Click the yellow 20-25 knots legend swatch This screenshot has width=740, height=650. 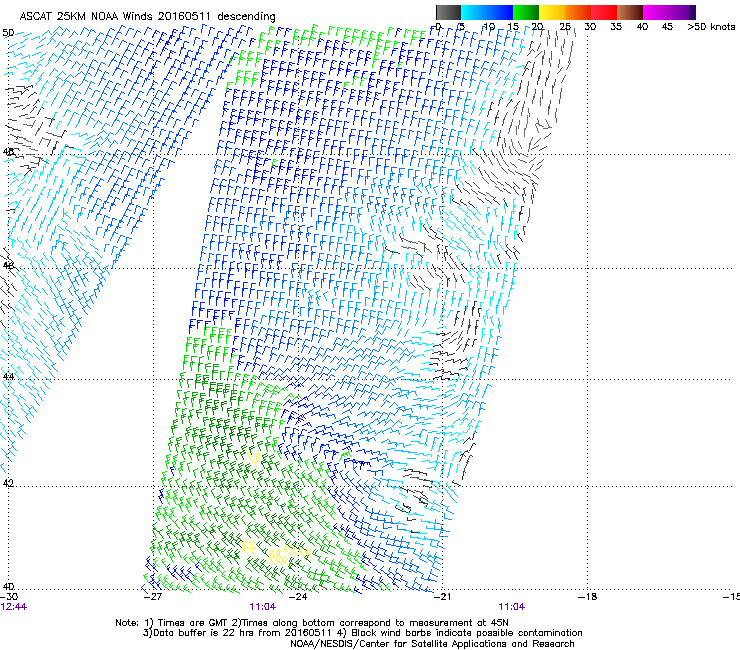click(x=552, y=12)
